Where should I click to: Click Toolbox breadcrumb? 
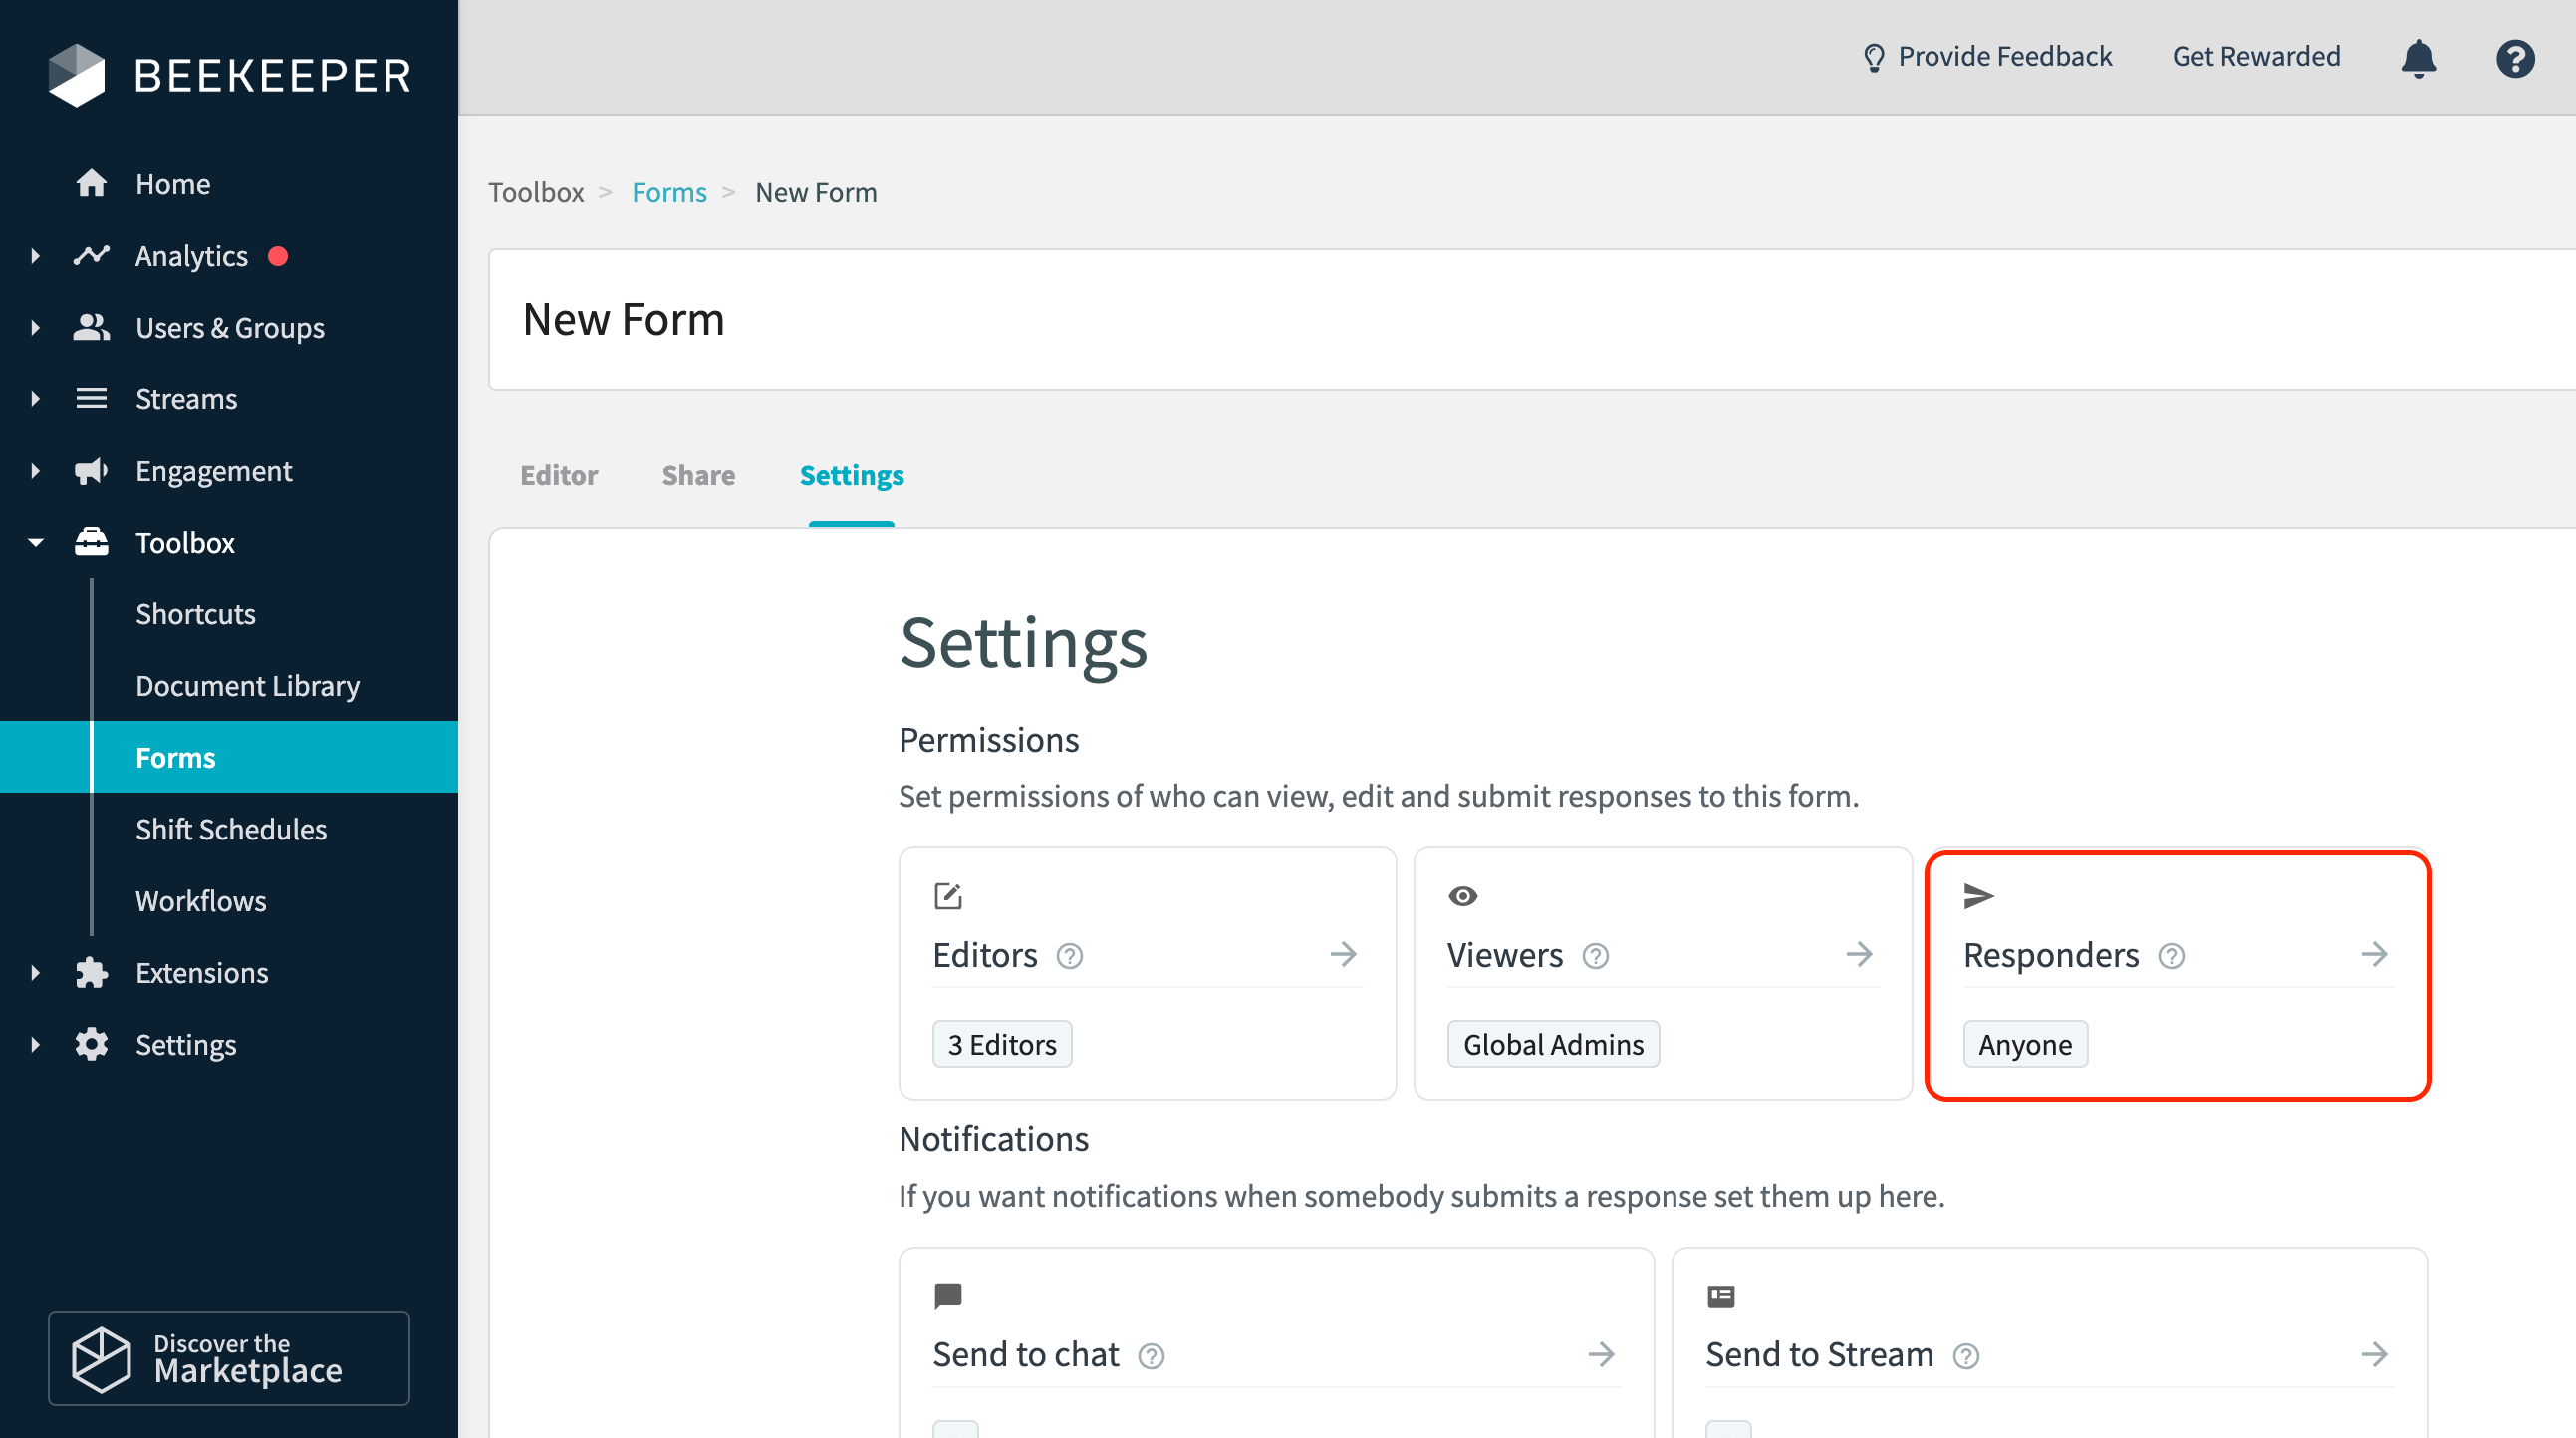536,192
